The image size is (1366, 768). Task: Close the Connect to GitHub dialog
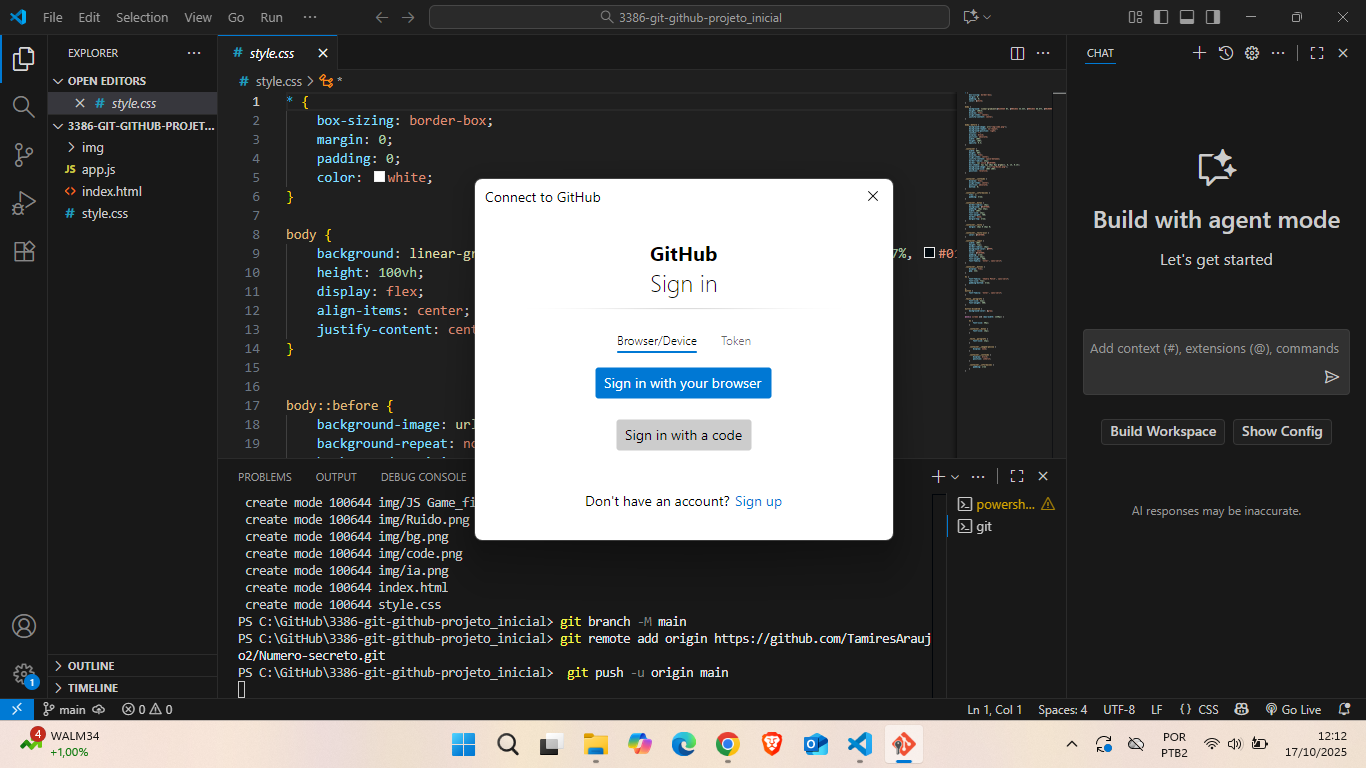(x=873, y=196)
